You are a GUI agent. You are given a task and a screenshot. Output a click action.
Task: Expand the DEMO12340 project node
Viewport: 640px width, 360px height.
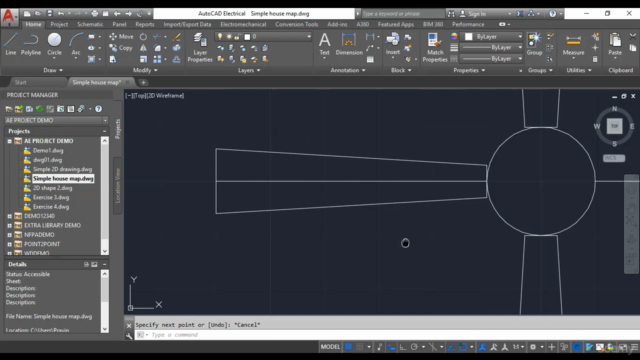pos(9,216)
